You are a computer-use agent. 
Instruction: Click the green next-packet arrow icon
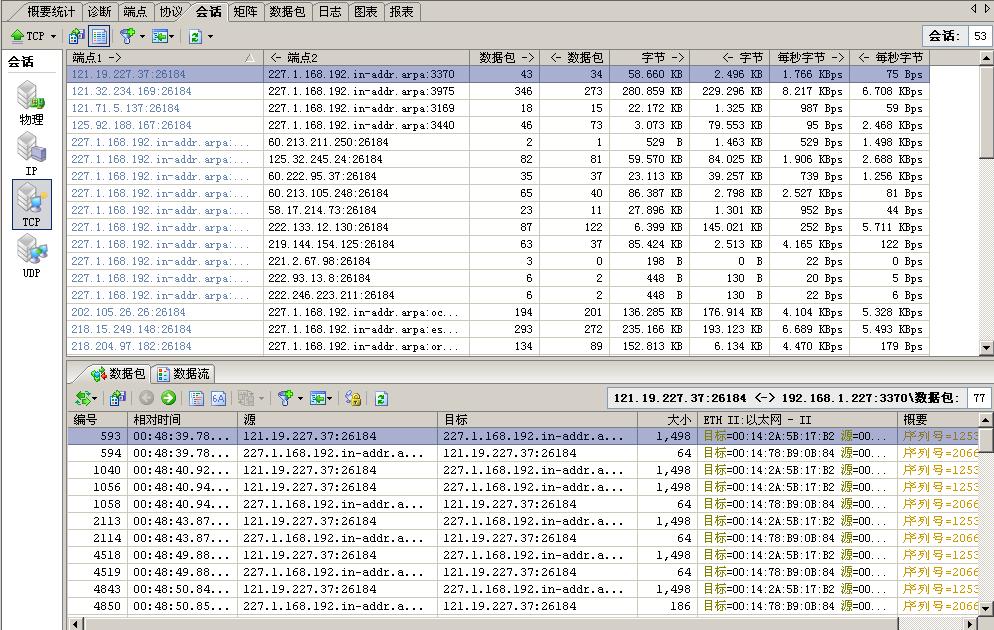tap(168, 398)
